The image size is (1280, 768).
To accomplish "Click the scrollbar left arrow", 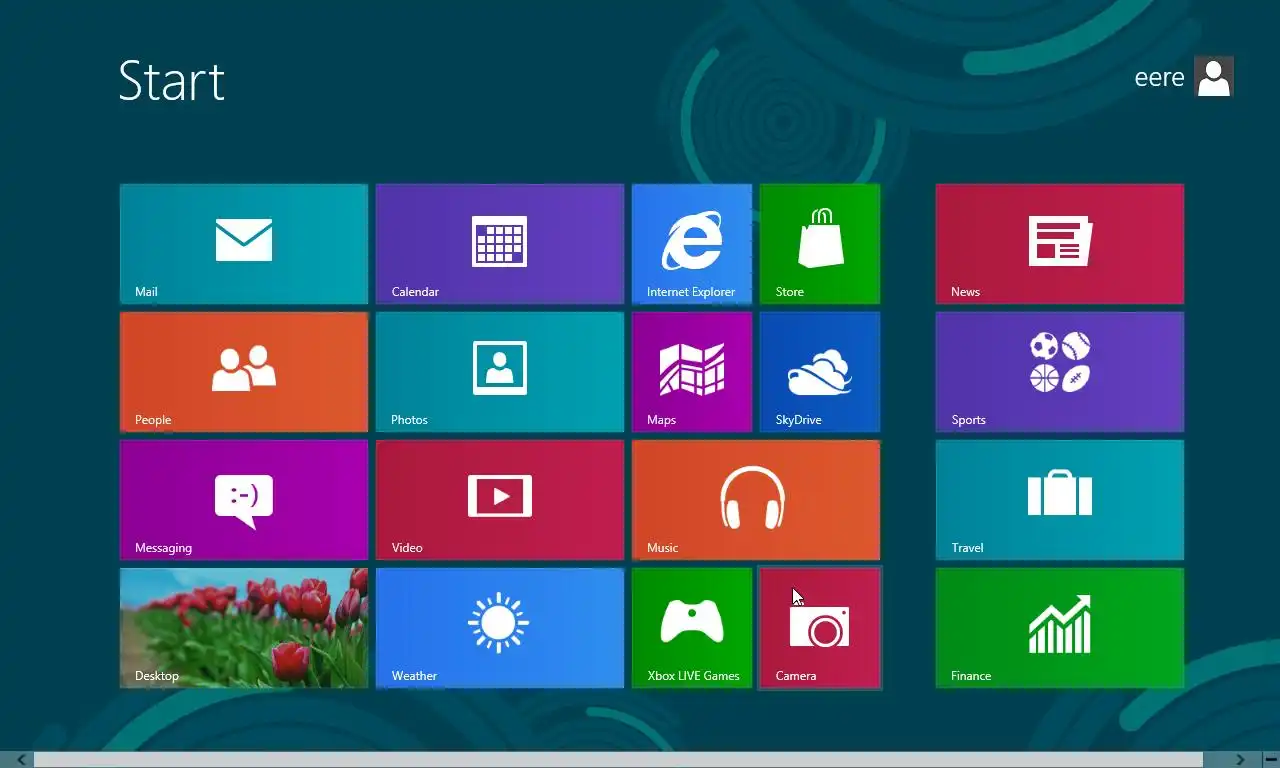I will click(22, 760).
